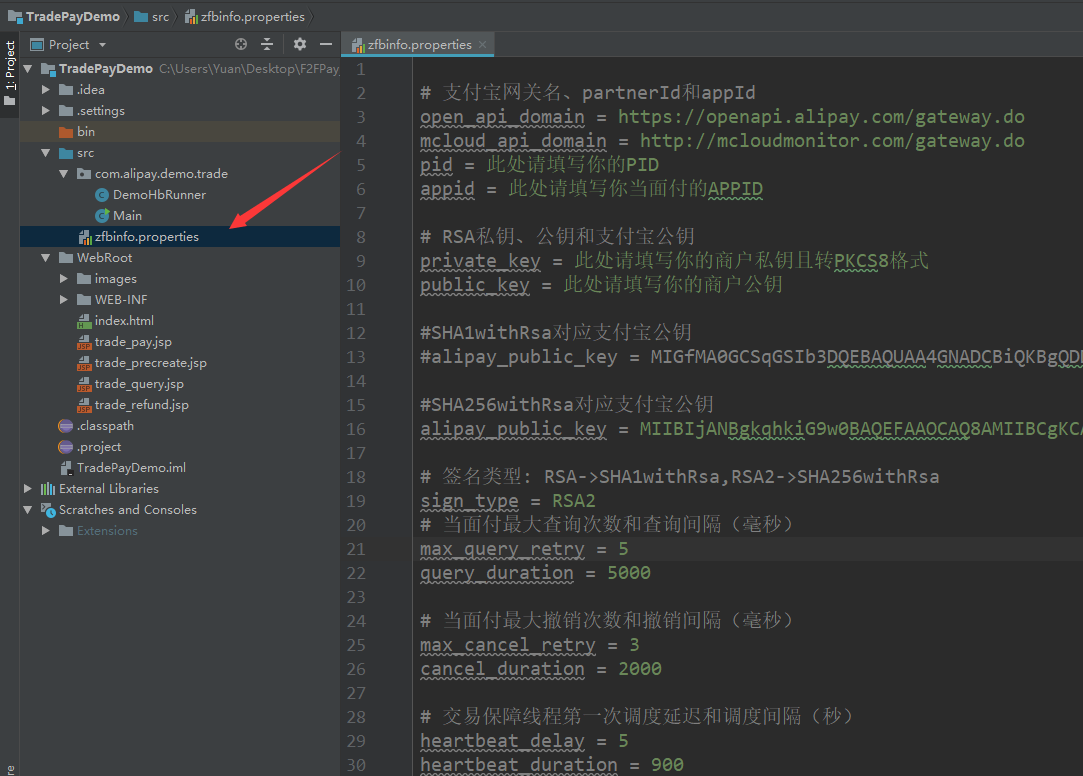Collapse Scratches and Consoles node

pyautogui.click(x=28, y=510)
